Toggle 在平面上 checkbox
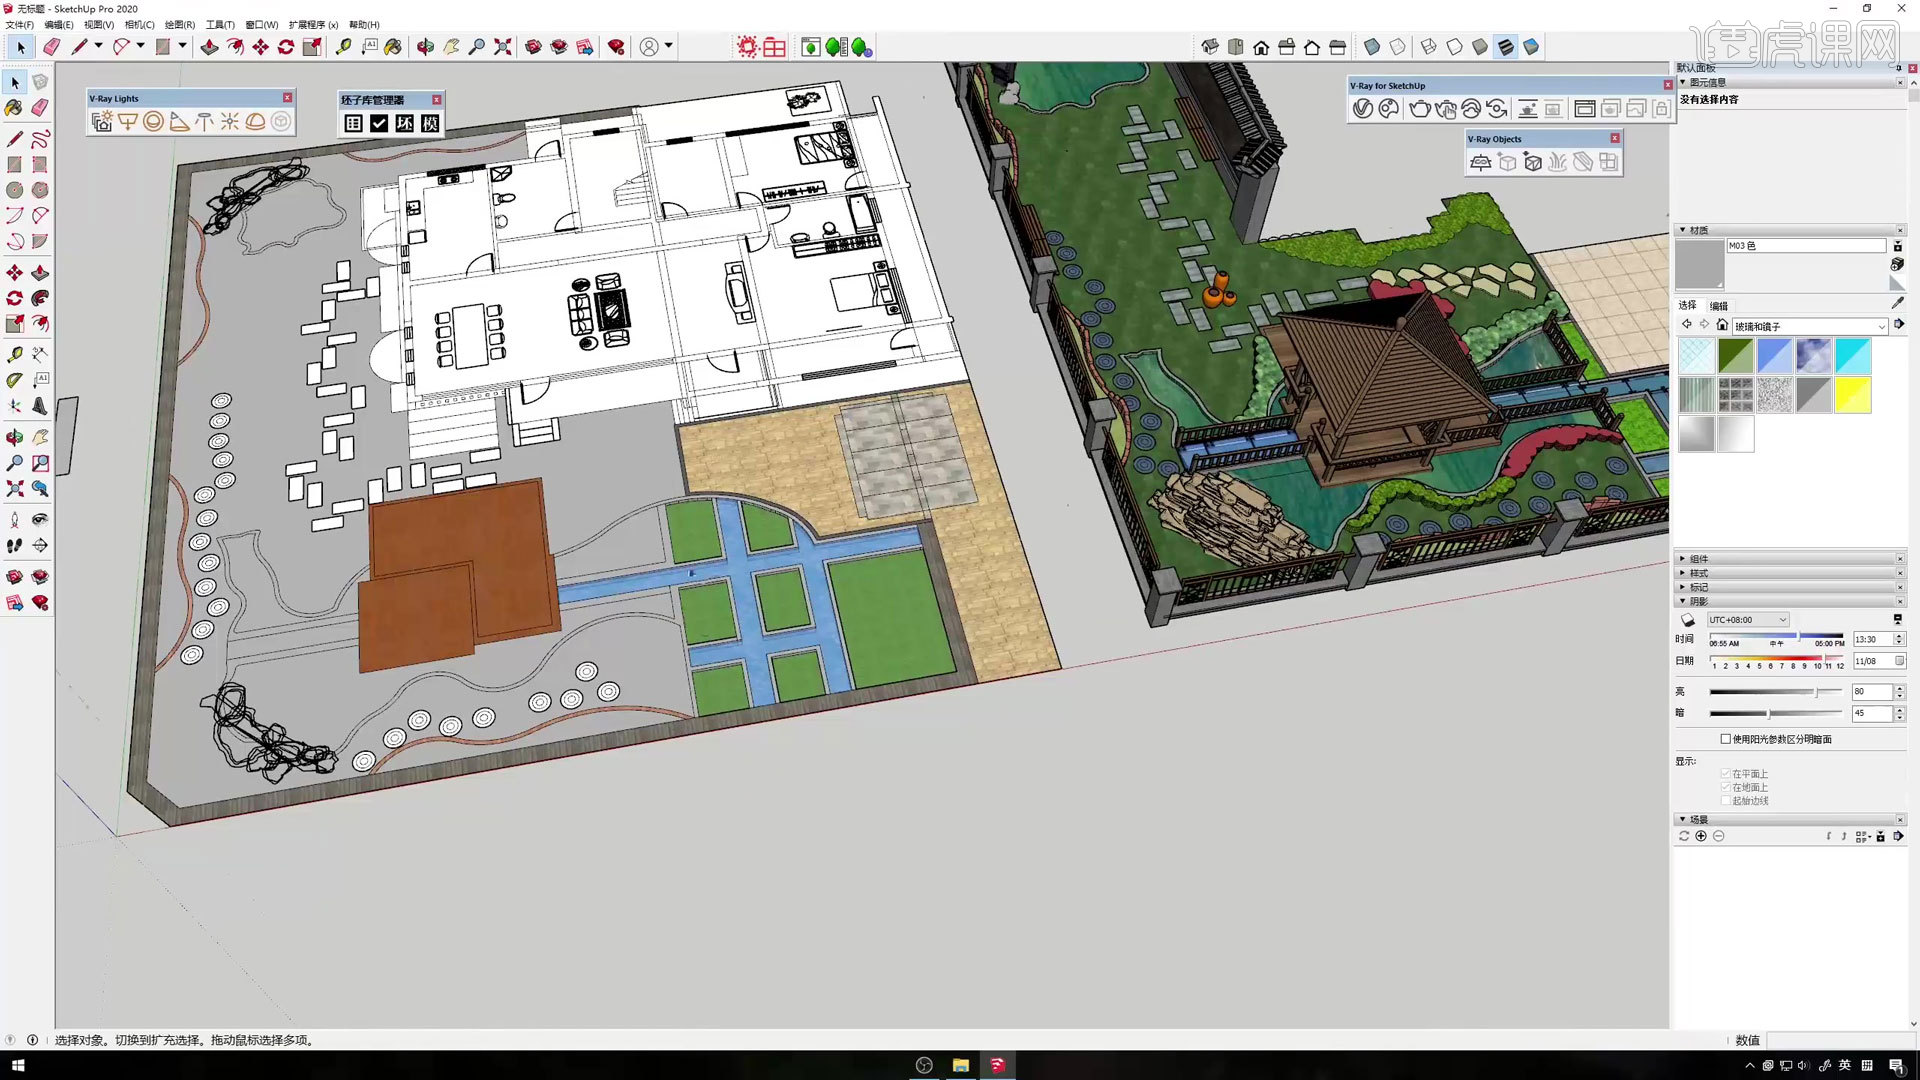1920x1080 pixels. click(1725, 774)
